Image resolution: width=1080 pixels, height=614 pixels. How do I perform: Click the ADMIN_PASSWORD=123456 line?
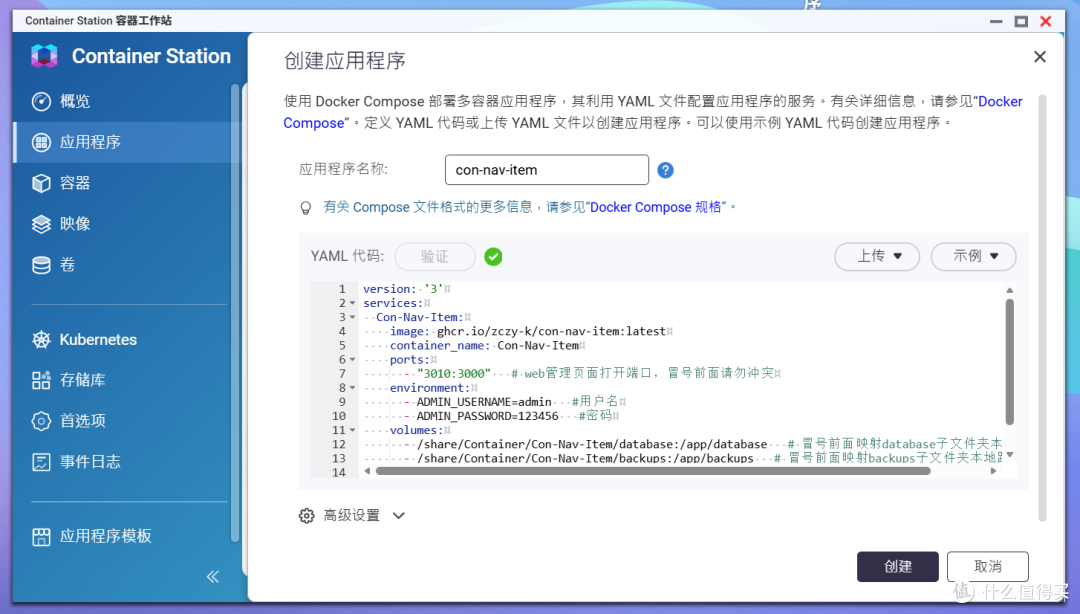pos(488,416)
